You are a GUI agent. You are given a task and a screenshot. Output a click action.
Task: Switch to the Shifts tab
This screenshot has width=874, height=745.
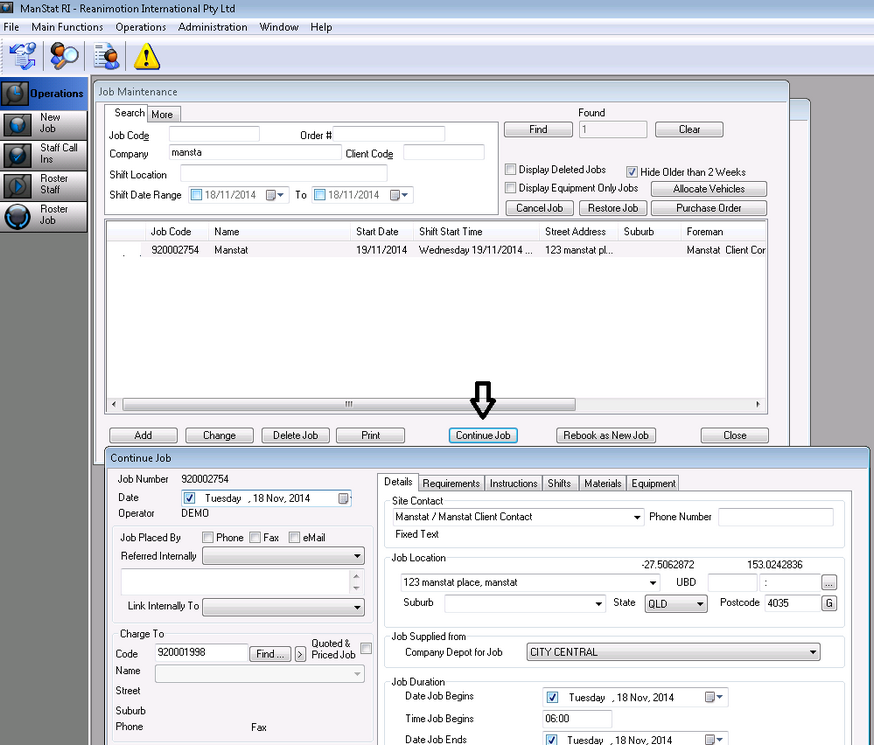tap(559, 483)
